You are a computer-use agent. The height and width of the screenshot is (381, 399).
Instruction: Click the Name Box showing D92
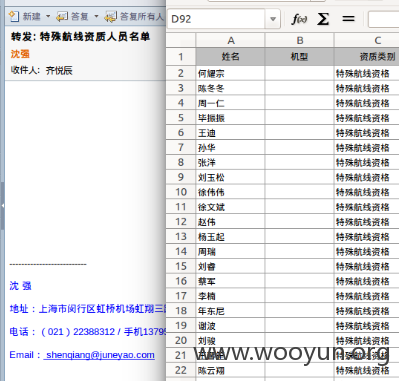click(217, 19)
